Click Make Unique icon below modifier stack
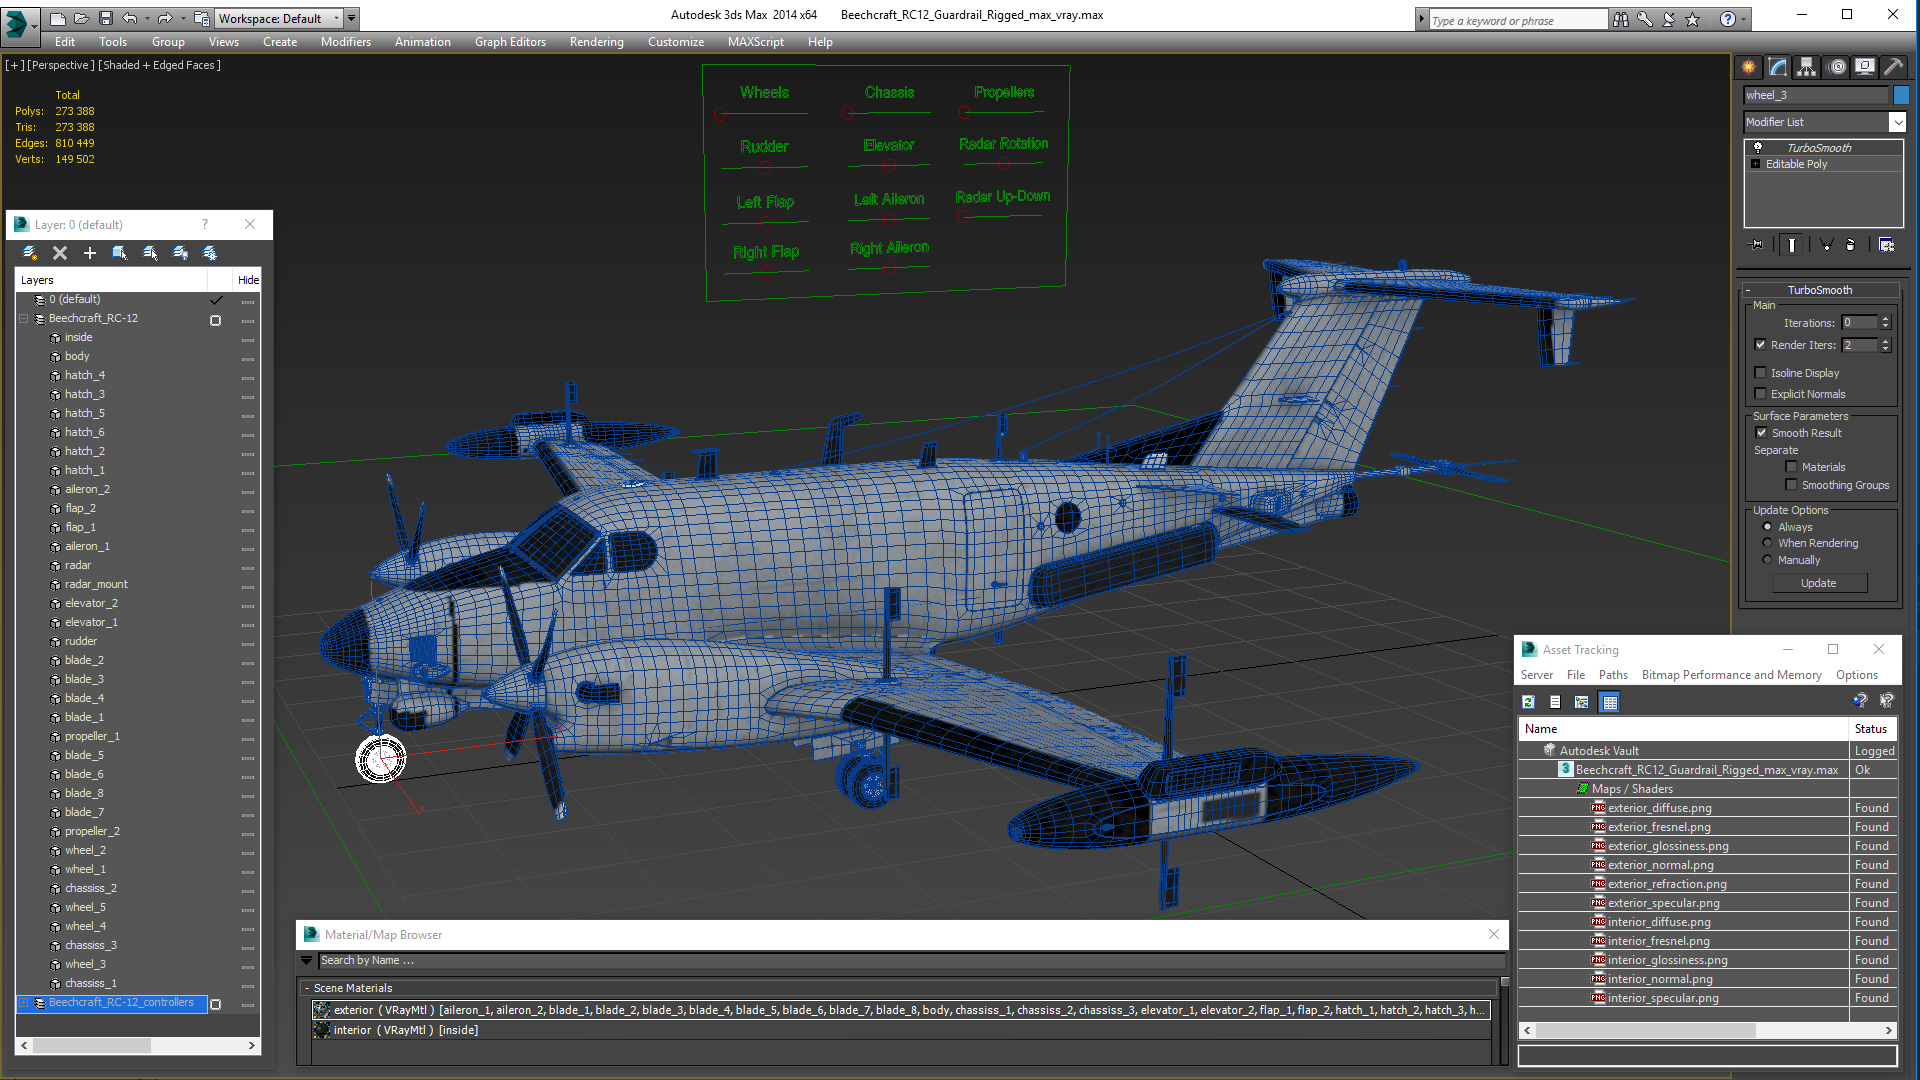Image resolution: width=1920 pixels, height=1080 pixels. 1826,245
